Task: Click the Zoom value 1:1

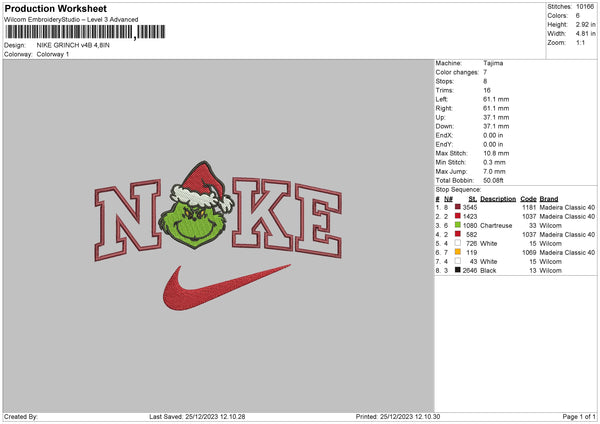Action: (580, 43)
